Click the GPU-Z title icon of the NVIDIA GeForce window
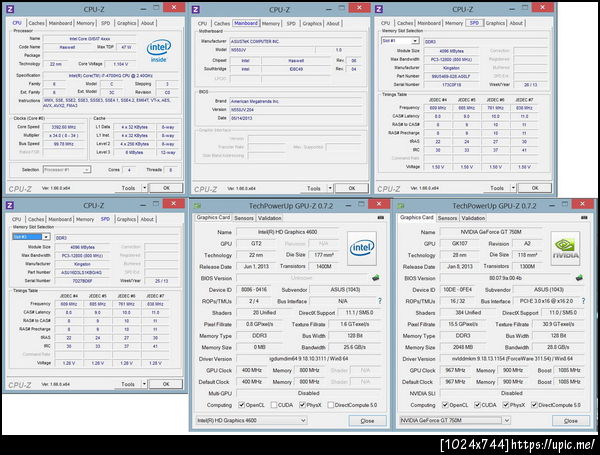The image size is (600, 455). click(401, 206)
